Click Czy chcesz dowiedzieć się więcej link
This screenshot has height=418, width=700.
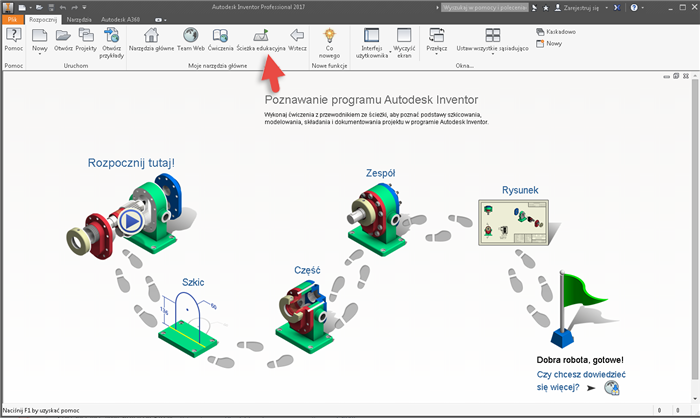tap(581, 380)
